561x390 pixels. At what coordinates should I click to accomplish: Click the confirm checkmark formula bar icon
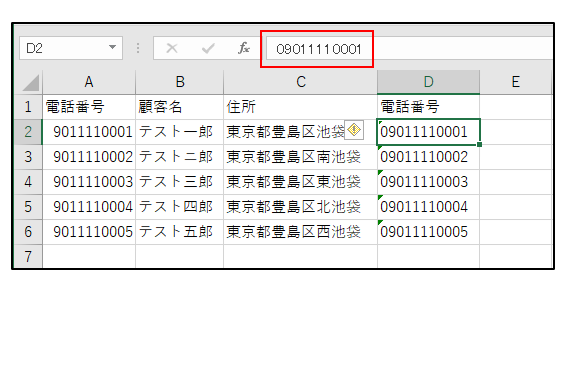[x=208, y=48]
